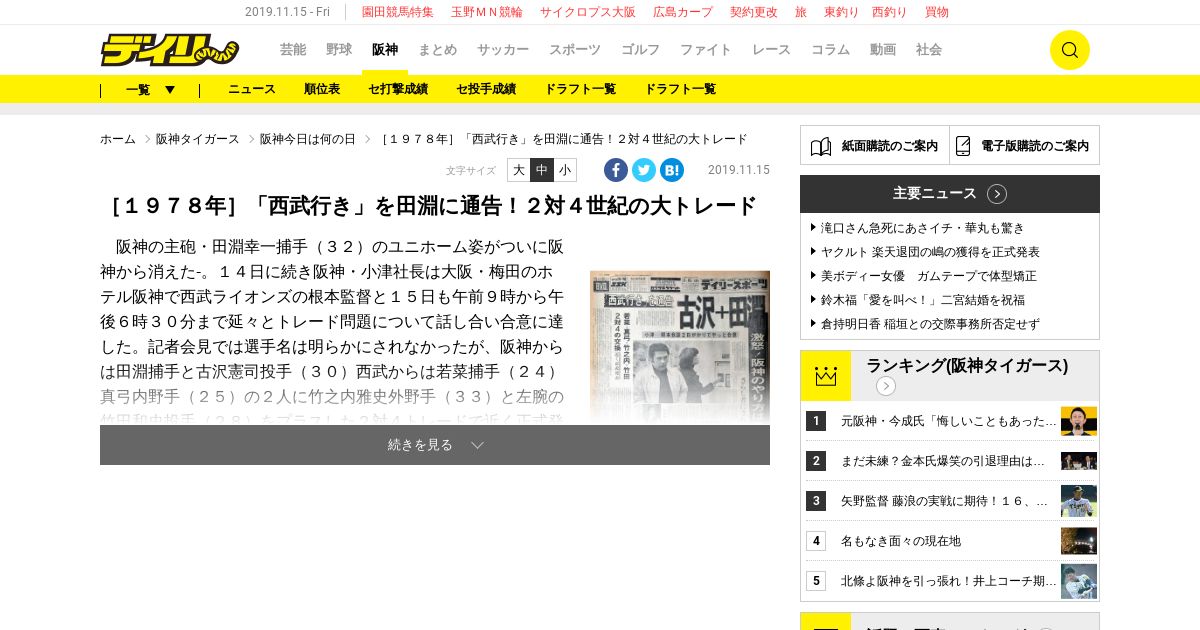Open ranking 2 金本氏爆笑 article
The image size is (1200, 630).
tap(943, 461)
